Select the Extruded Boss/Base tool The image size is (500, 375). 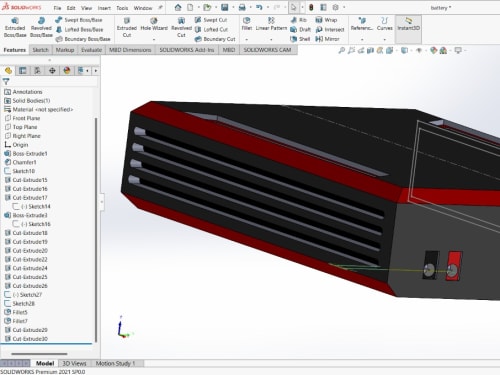click(x=15, y=27)
